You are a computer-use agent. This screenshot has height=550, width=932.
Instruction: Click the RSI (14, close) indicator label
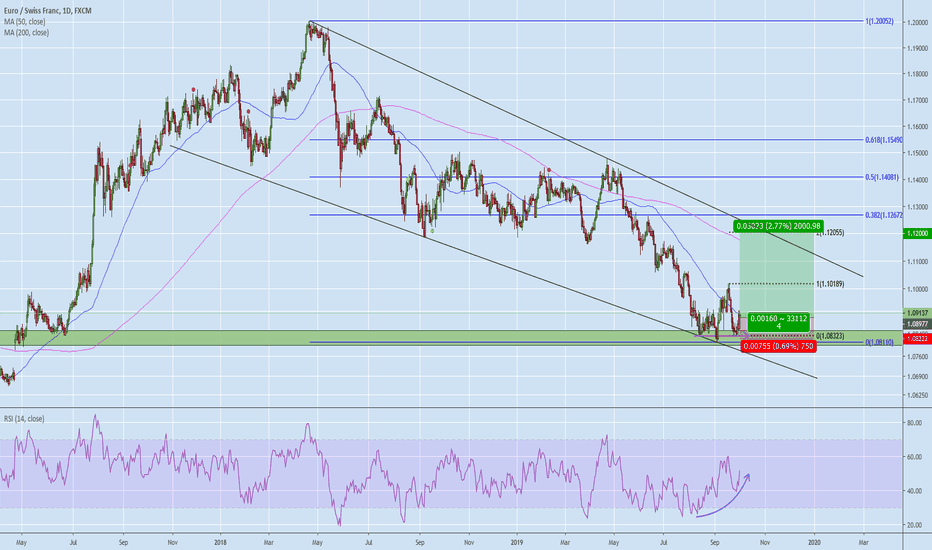click(24, 419)
